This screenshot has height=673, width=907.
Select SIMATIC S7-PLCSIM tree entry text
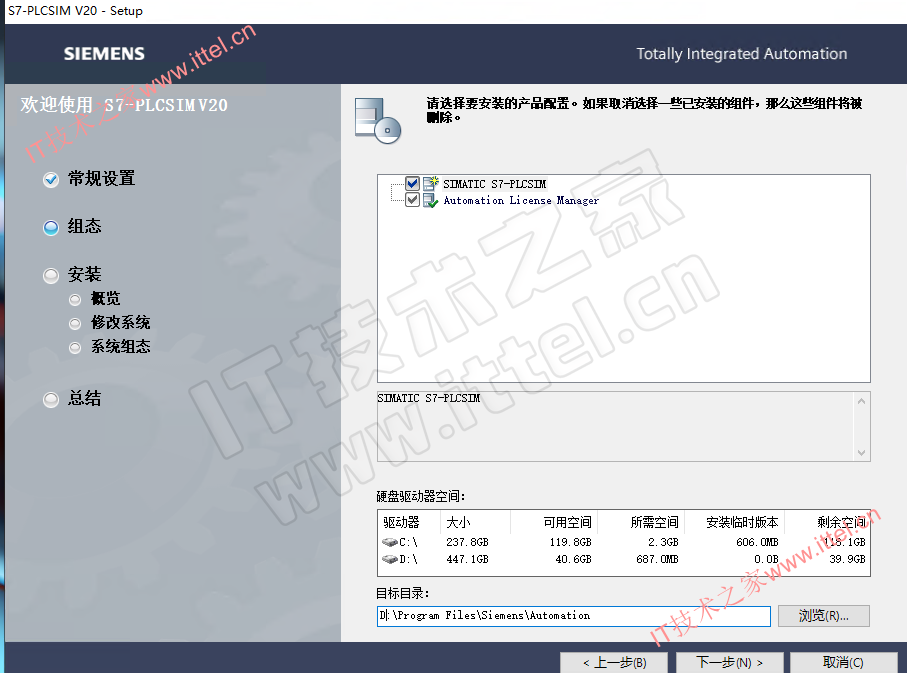pos(495,184)
